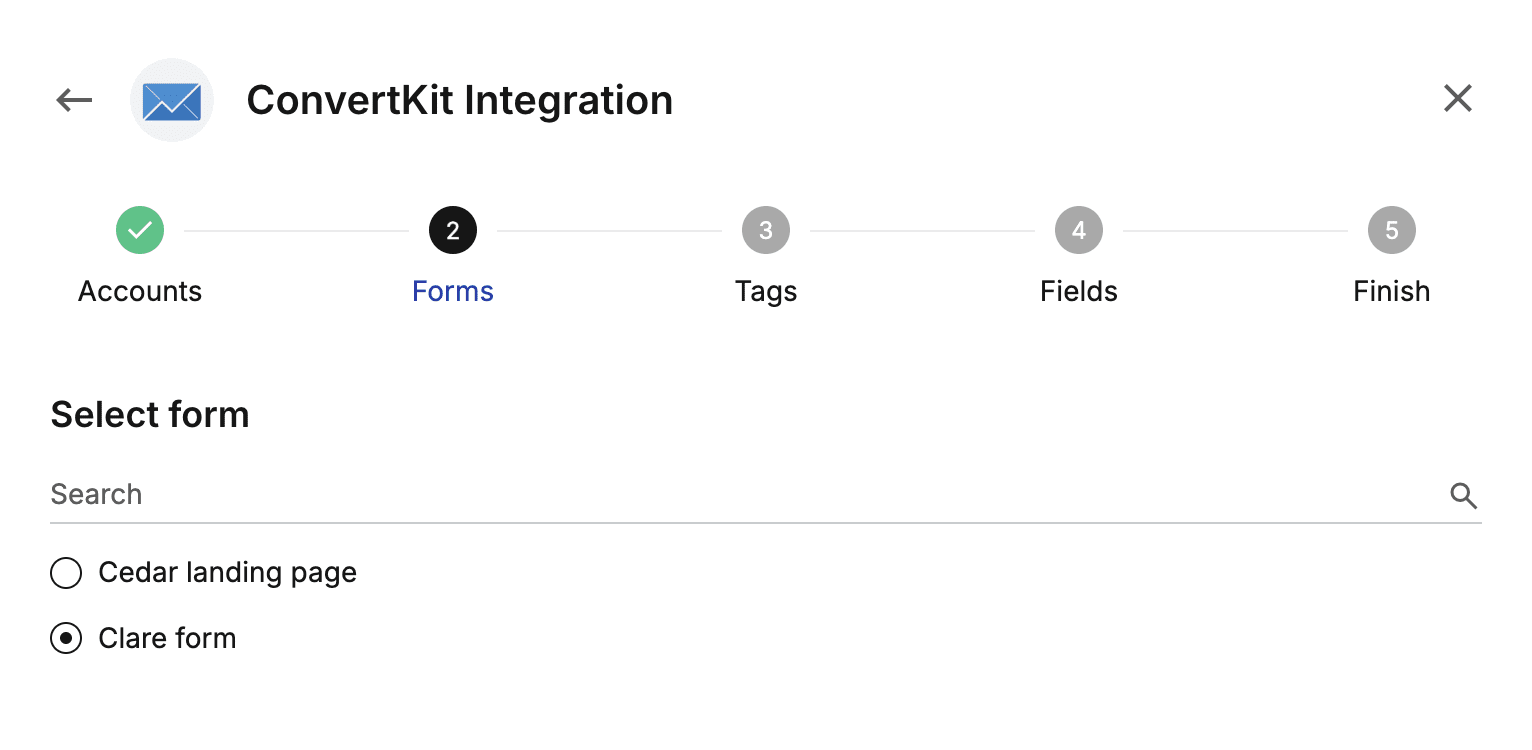This screenshot has width=1532, height=750.
Task: Click the Forms step label
Action: [x=453, y=291]
